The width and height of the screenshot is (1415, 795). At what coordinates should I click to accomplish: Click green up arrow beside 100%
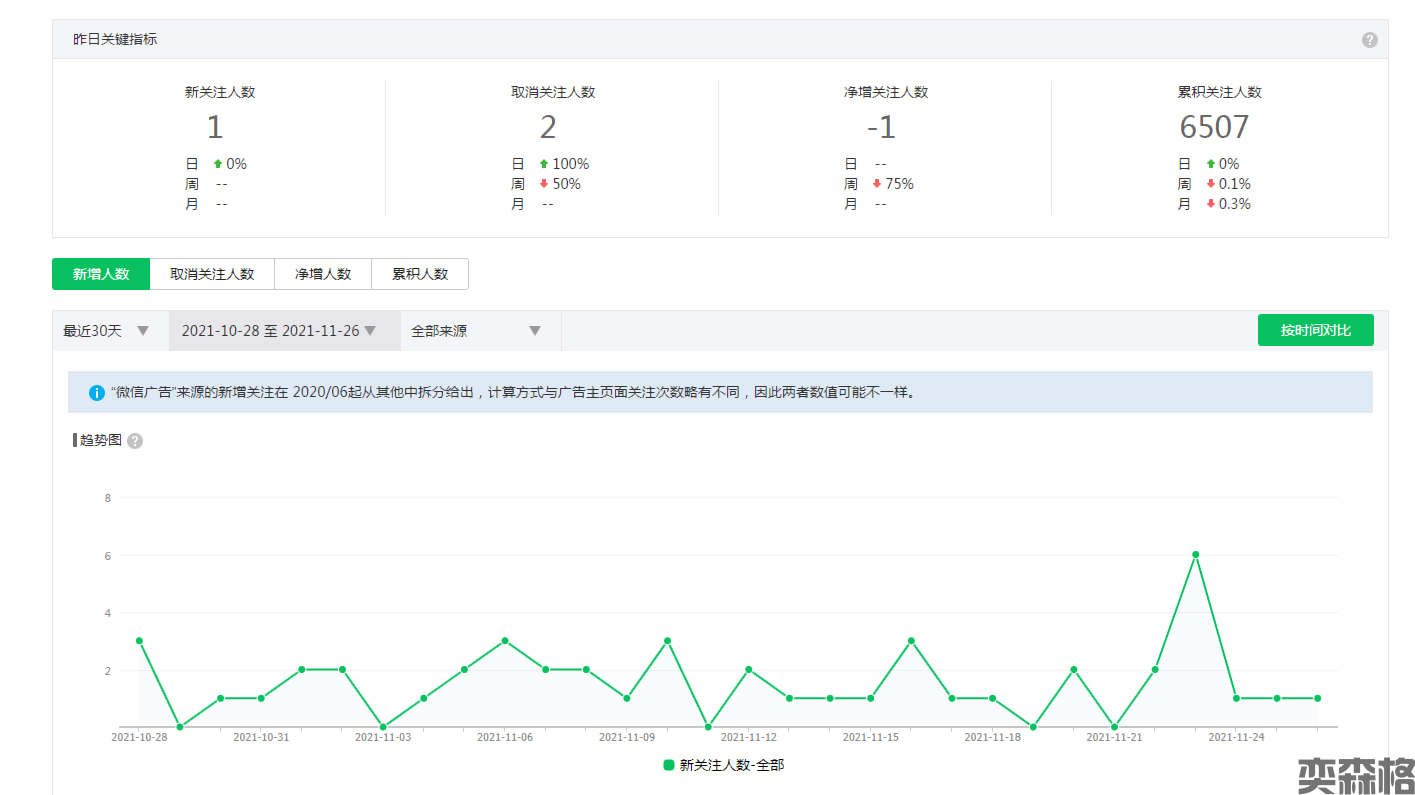pyautogui.click(x=544, y=164)
